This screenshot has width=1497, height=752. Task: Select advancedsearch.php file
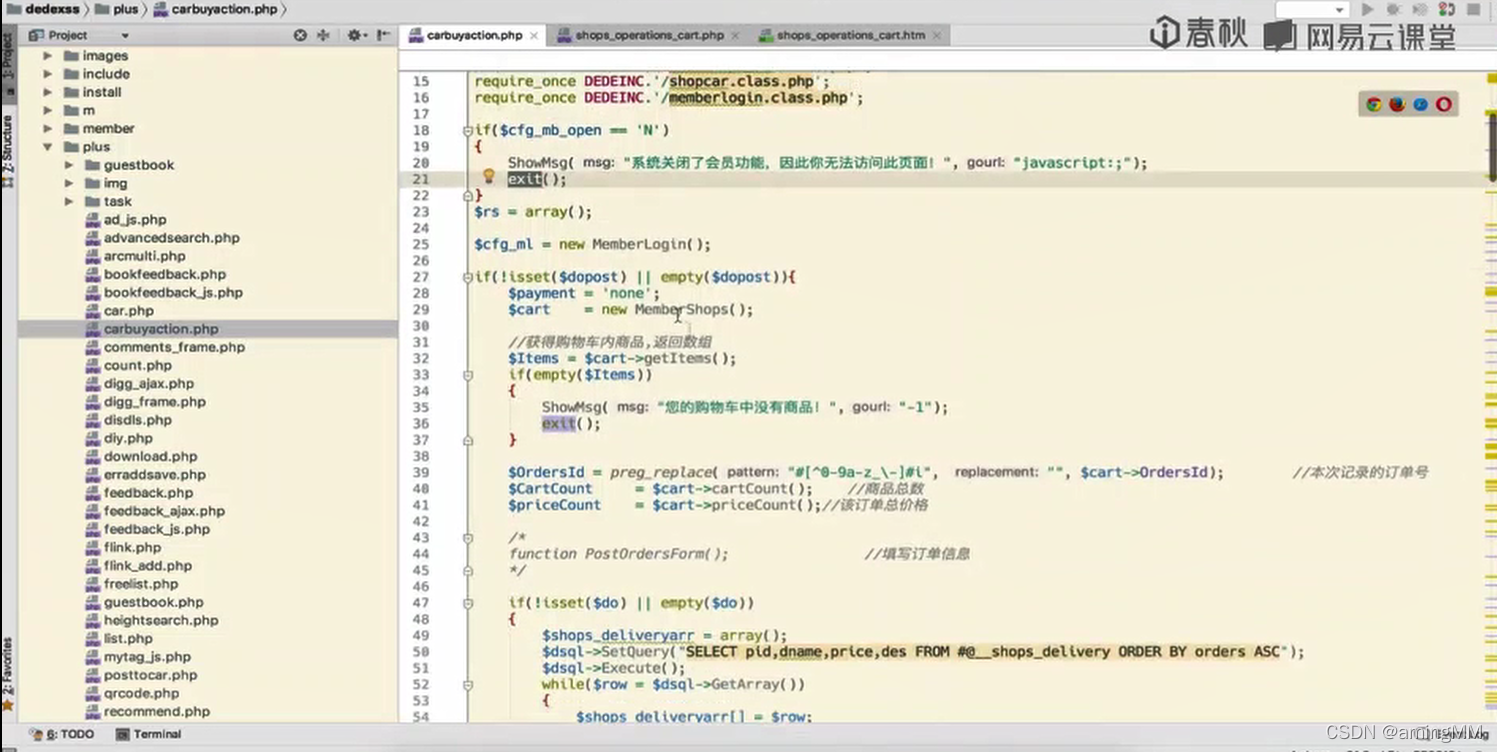click(x=171, y=238)
